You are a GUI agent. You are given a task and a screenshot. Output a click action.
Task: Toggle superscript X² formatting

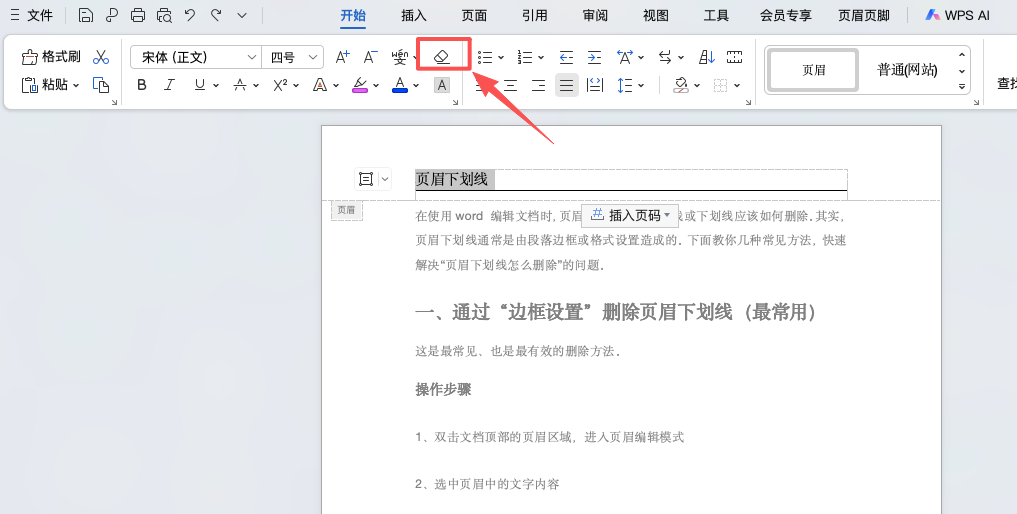point(280,85)
